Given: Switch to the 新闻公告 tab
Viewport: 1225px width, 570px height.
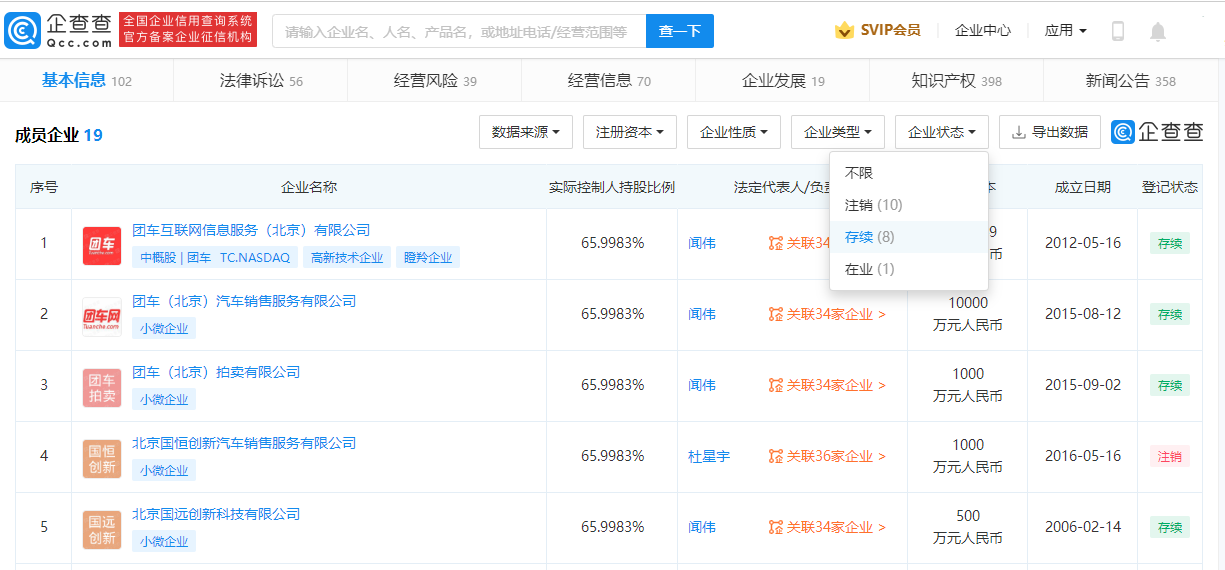Looking at the screenshot, I should point(1130,80).
